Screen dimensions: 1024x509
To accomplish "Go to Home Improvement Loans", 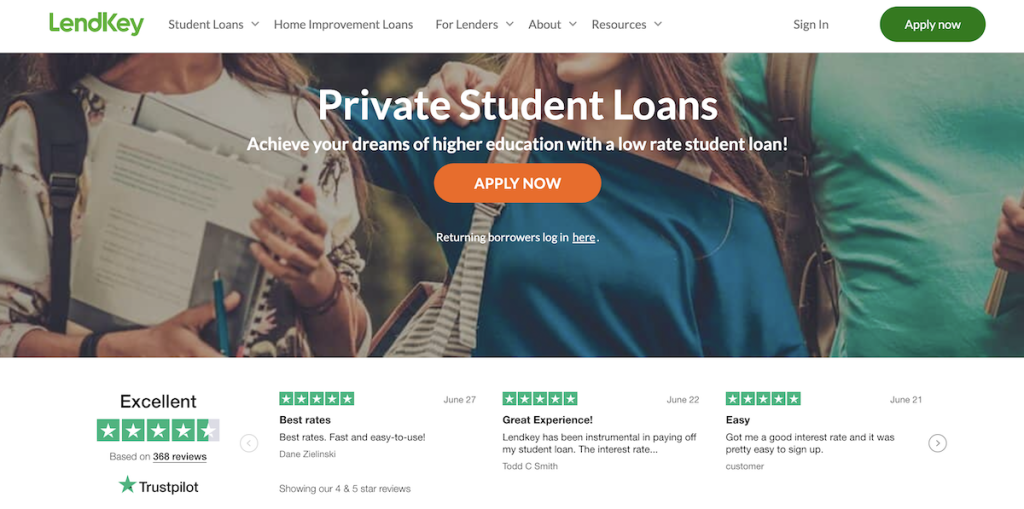I will [343, 24].
